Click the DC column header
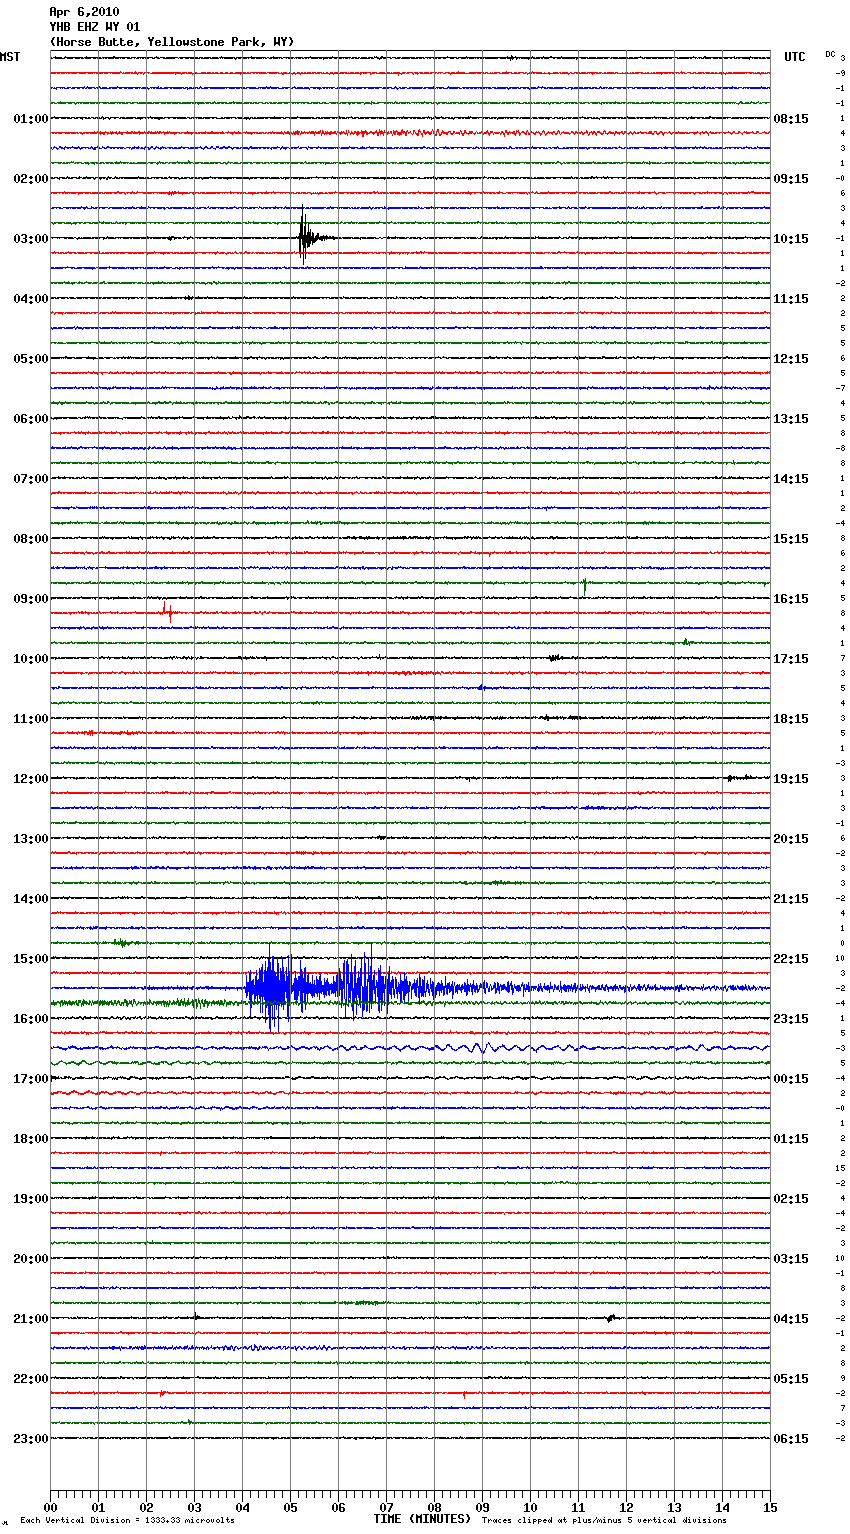850x1534 pixels. tap(830, 54)
